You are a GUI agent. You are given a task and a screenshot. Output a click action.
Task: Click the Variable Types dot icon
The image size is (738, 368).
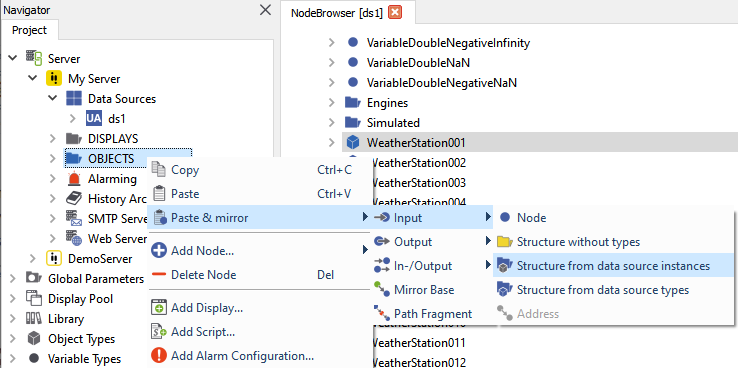[34, 358]
